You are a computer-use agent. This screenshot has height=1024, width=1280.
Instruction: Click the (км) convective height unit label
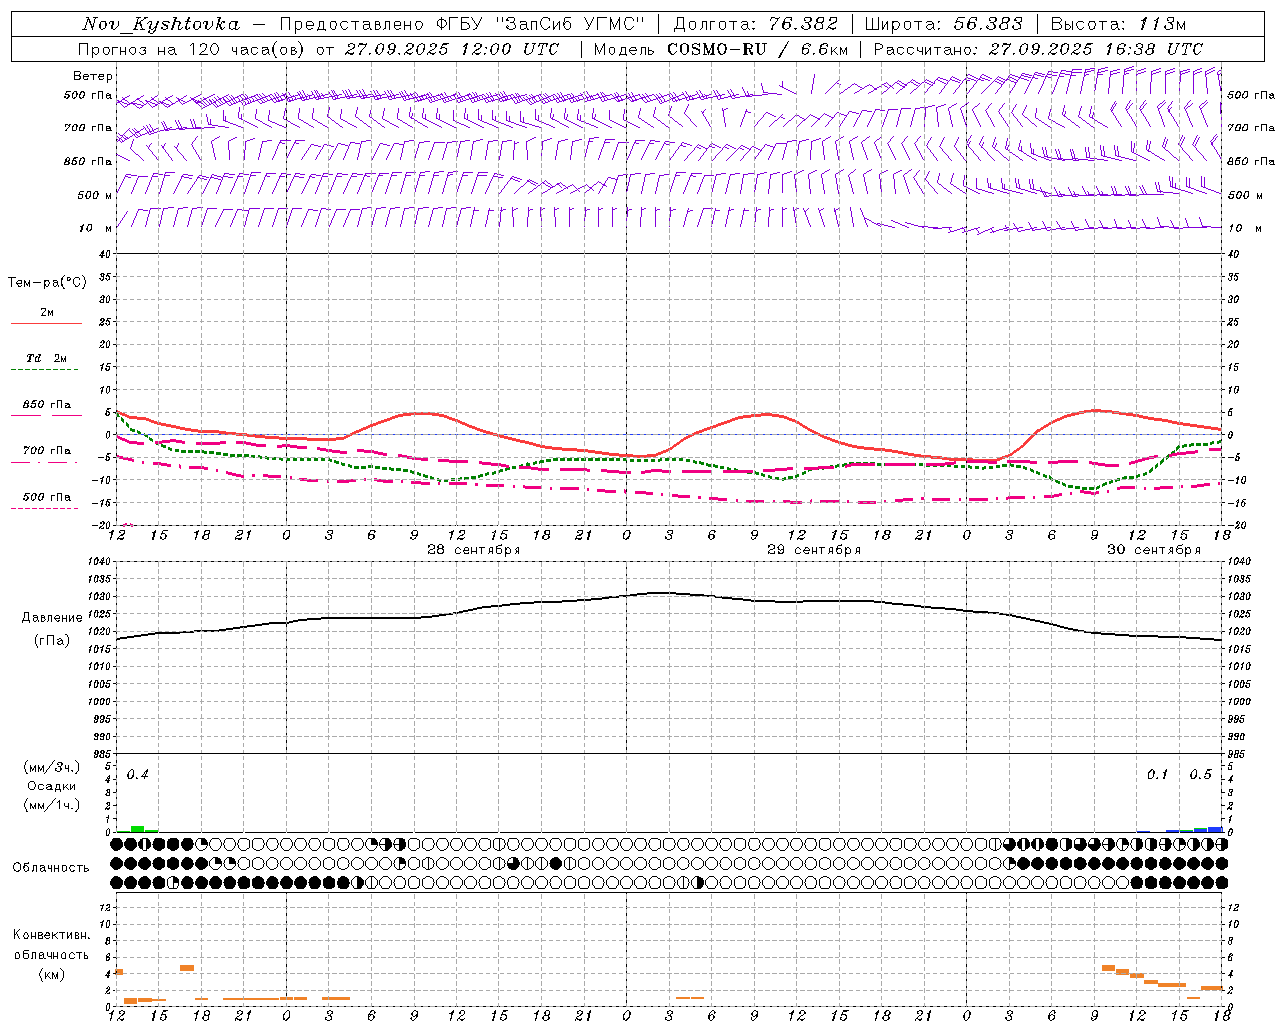[51, 974]
